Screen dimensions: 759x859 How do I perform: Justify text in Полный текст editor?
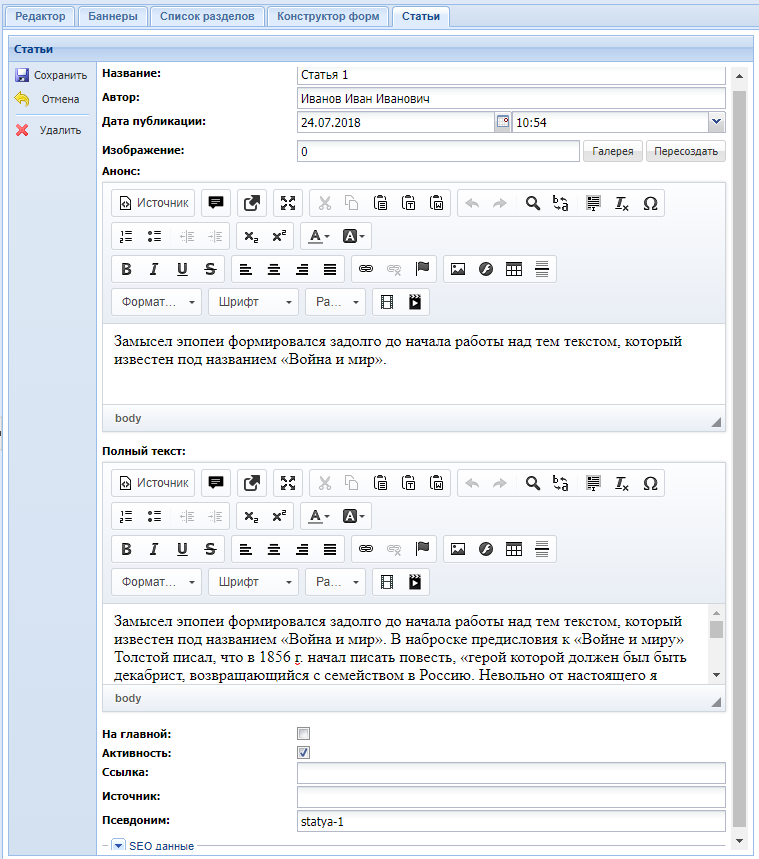point(329,549)
